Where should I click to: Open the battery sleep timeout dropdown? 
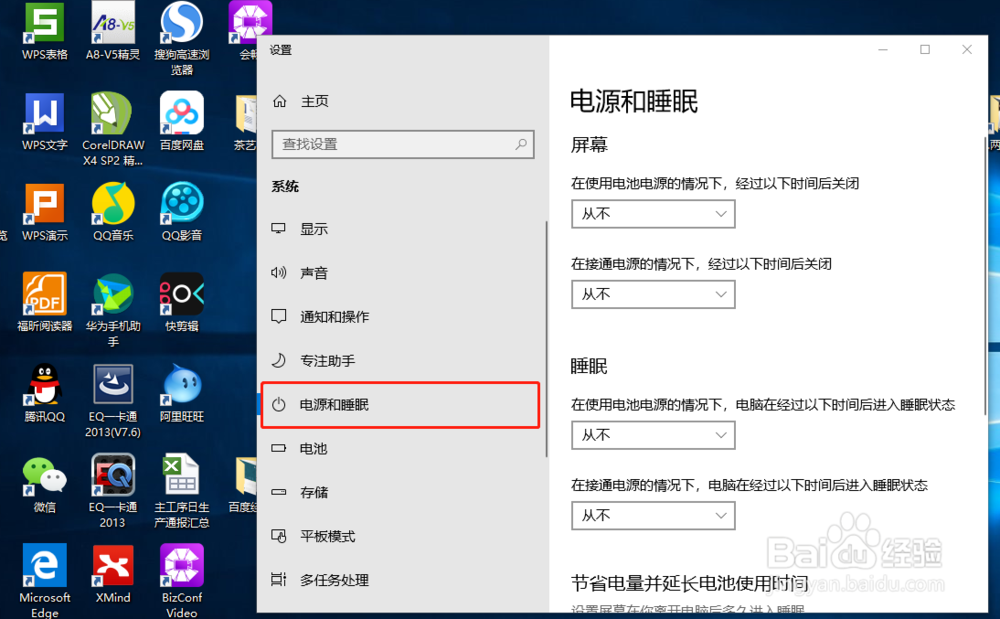click(x=652, y=435)
